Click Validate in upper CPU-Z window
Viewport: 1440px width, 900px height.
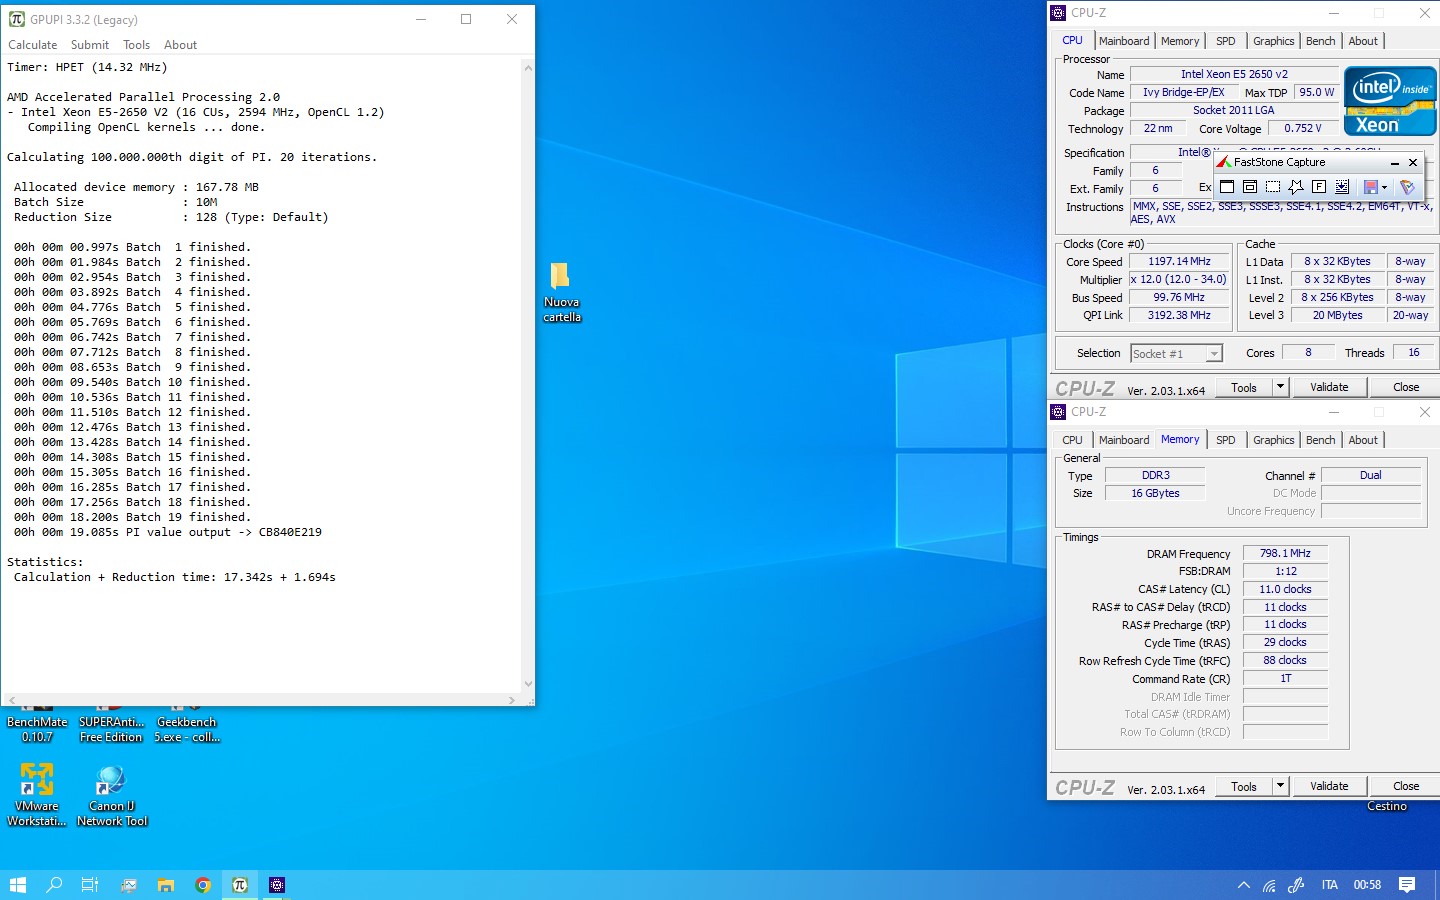pyautogui.click(x=1329, y=387)
